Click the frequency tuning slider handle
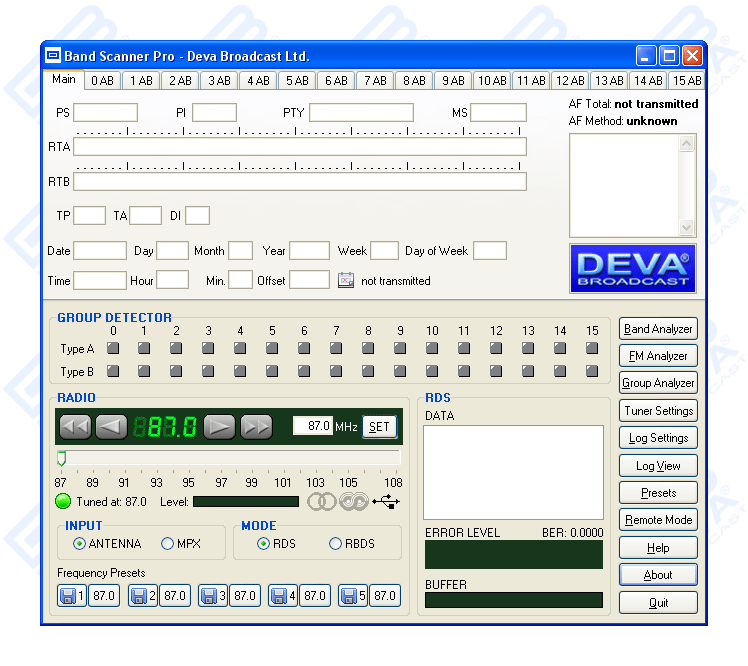 (x=61, y=458)
